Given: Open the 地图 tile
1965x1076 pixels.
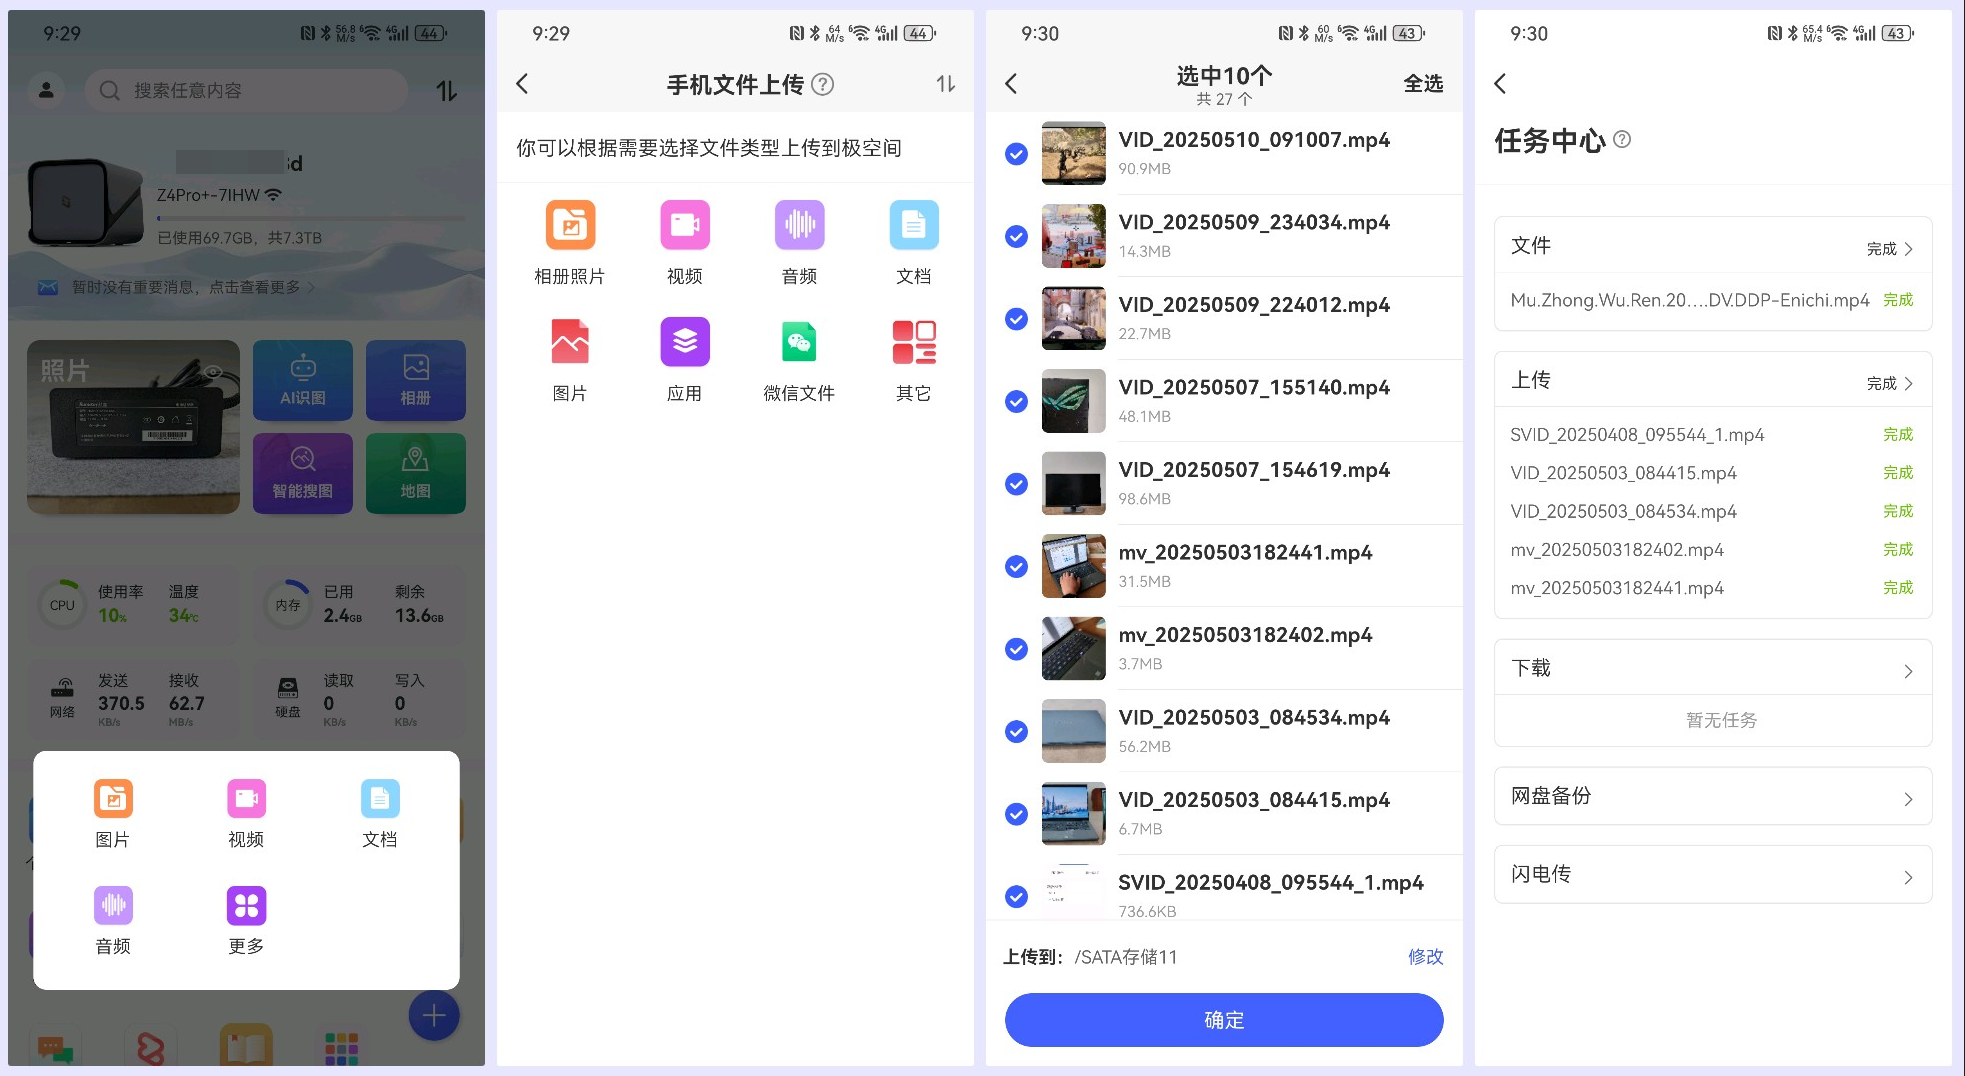Looking at the screenshot, I should (416, 474).
